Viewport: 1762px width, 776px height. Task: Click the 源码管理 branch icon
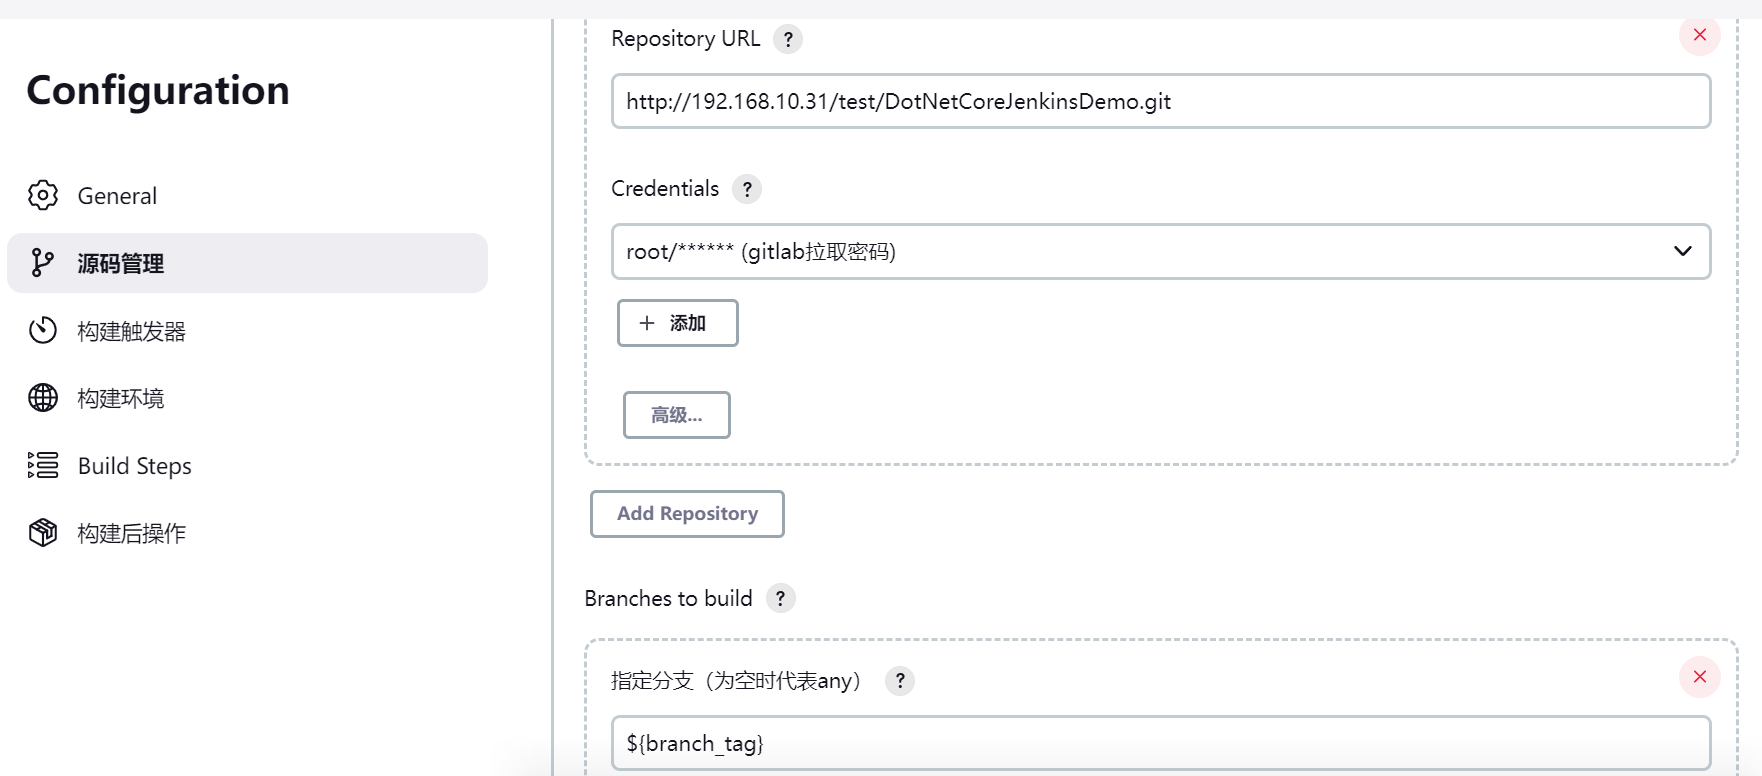(42, 263)
